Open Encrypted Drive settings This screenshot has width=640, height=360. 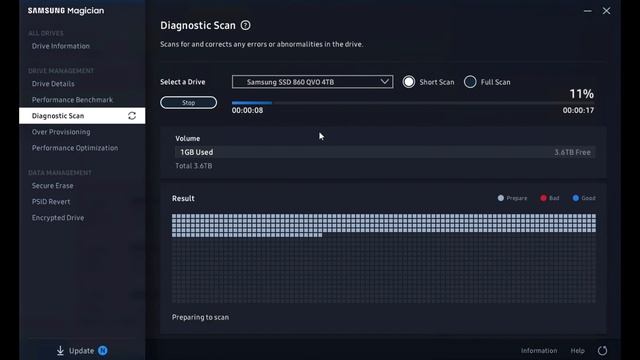(58, 218)
